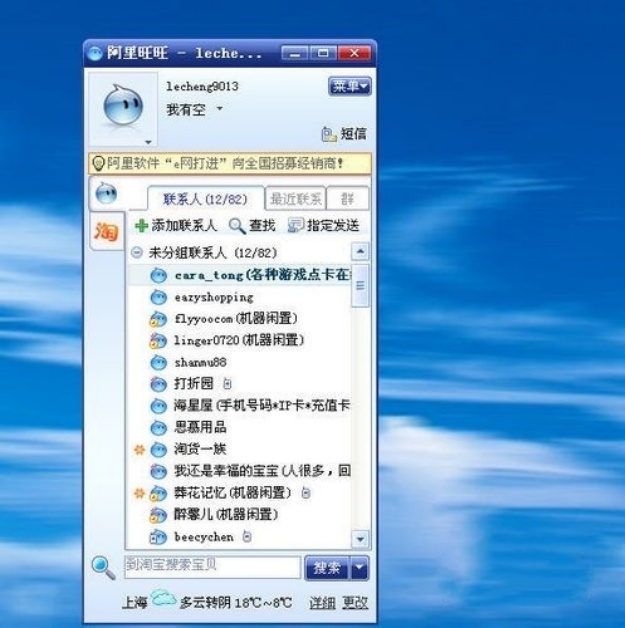Open 短信 SMS messaging

click(x=344, y=134)
